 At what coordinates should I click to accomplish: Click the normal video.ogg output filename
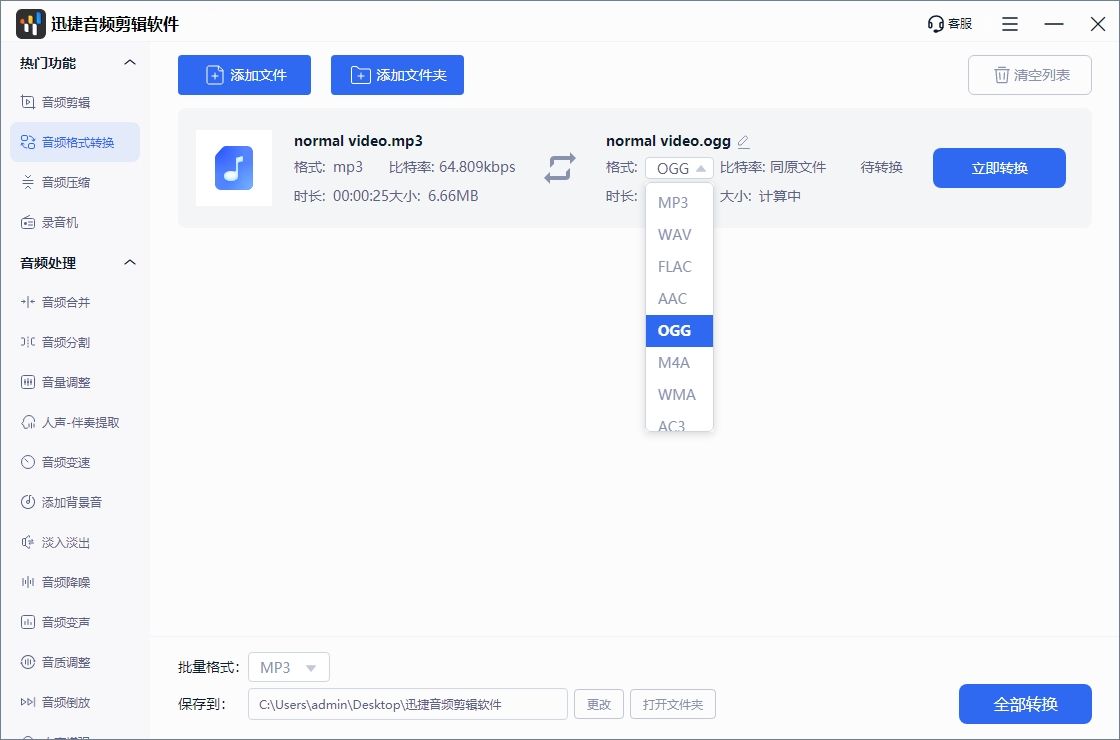(668, 141)
